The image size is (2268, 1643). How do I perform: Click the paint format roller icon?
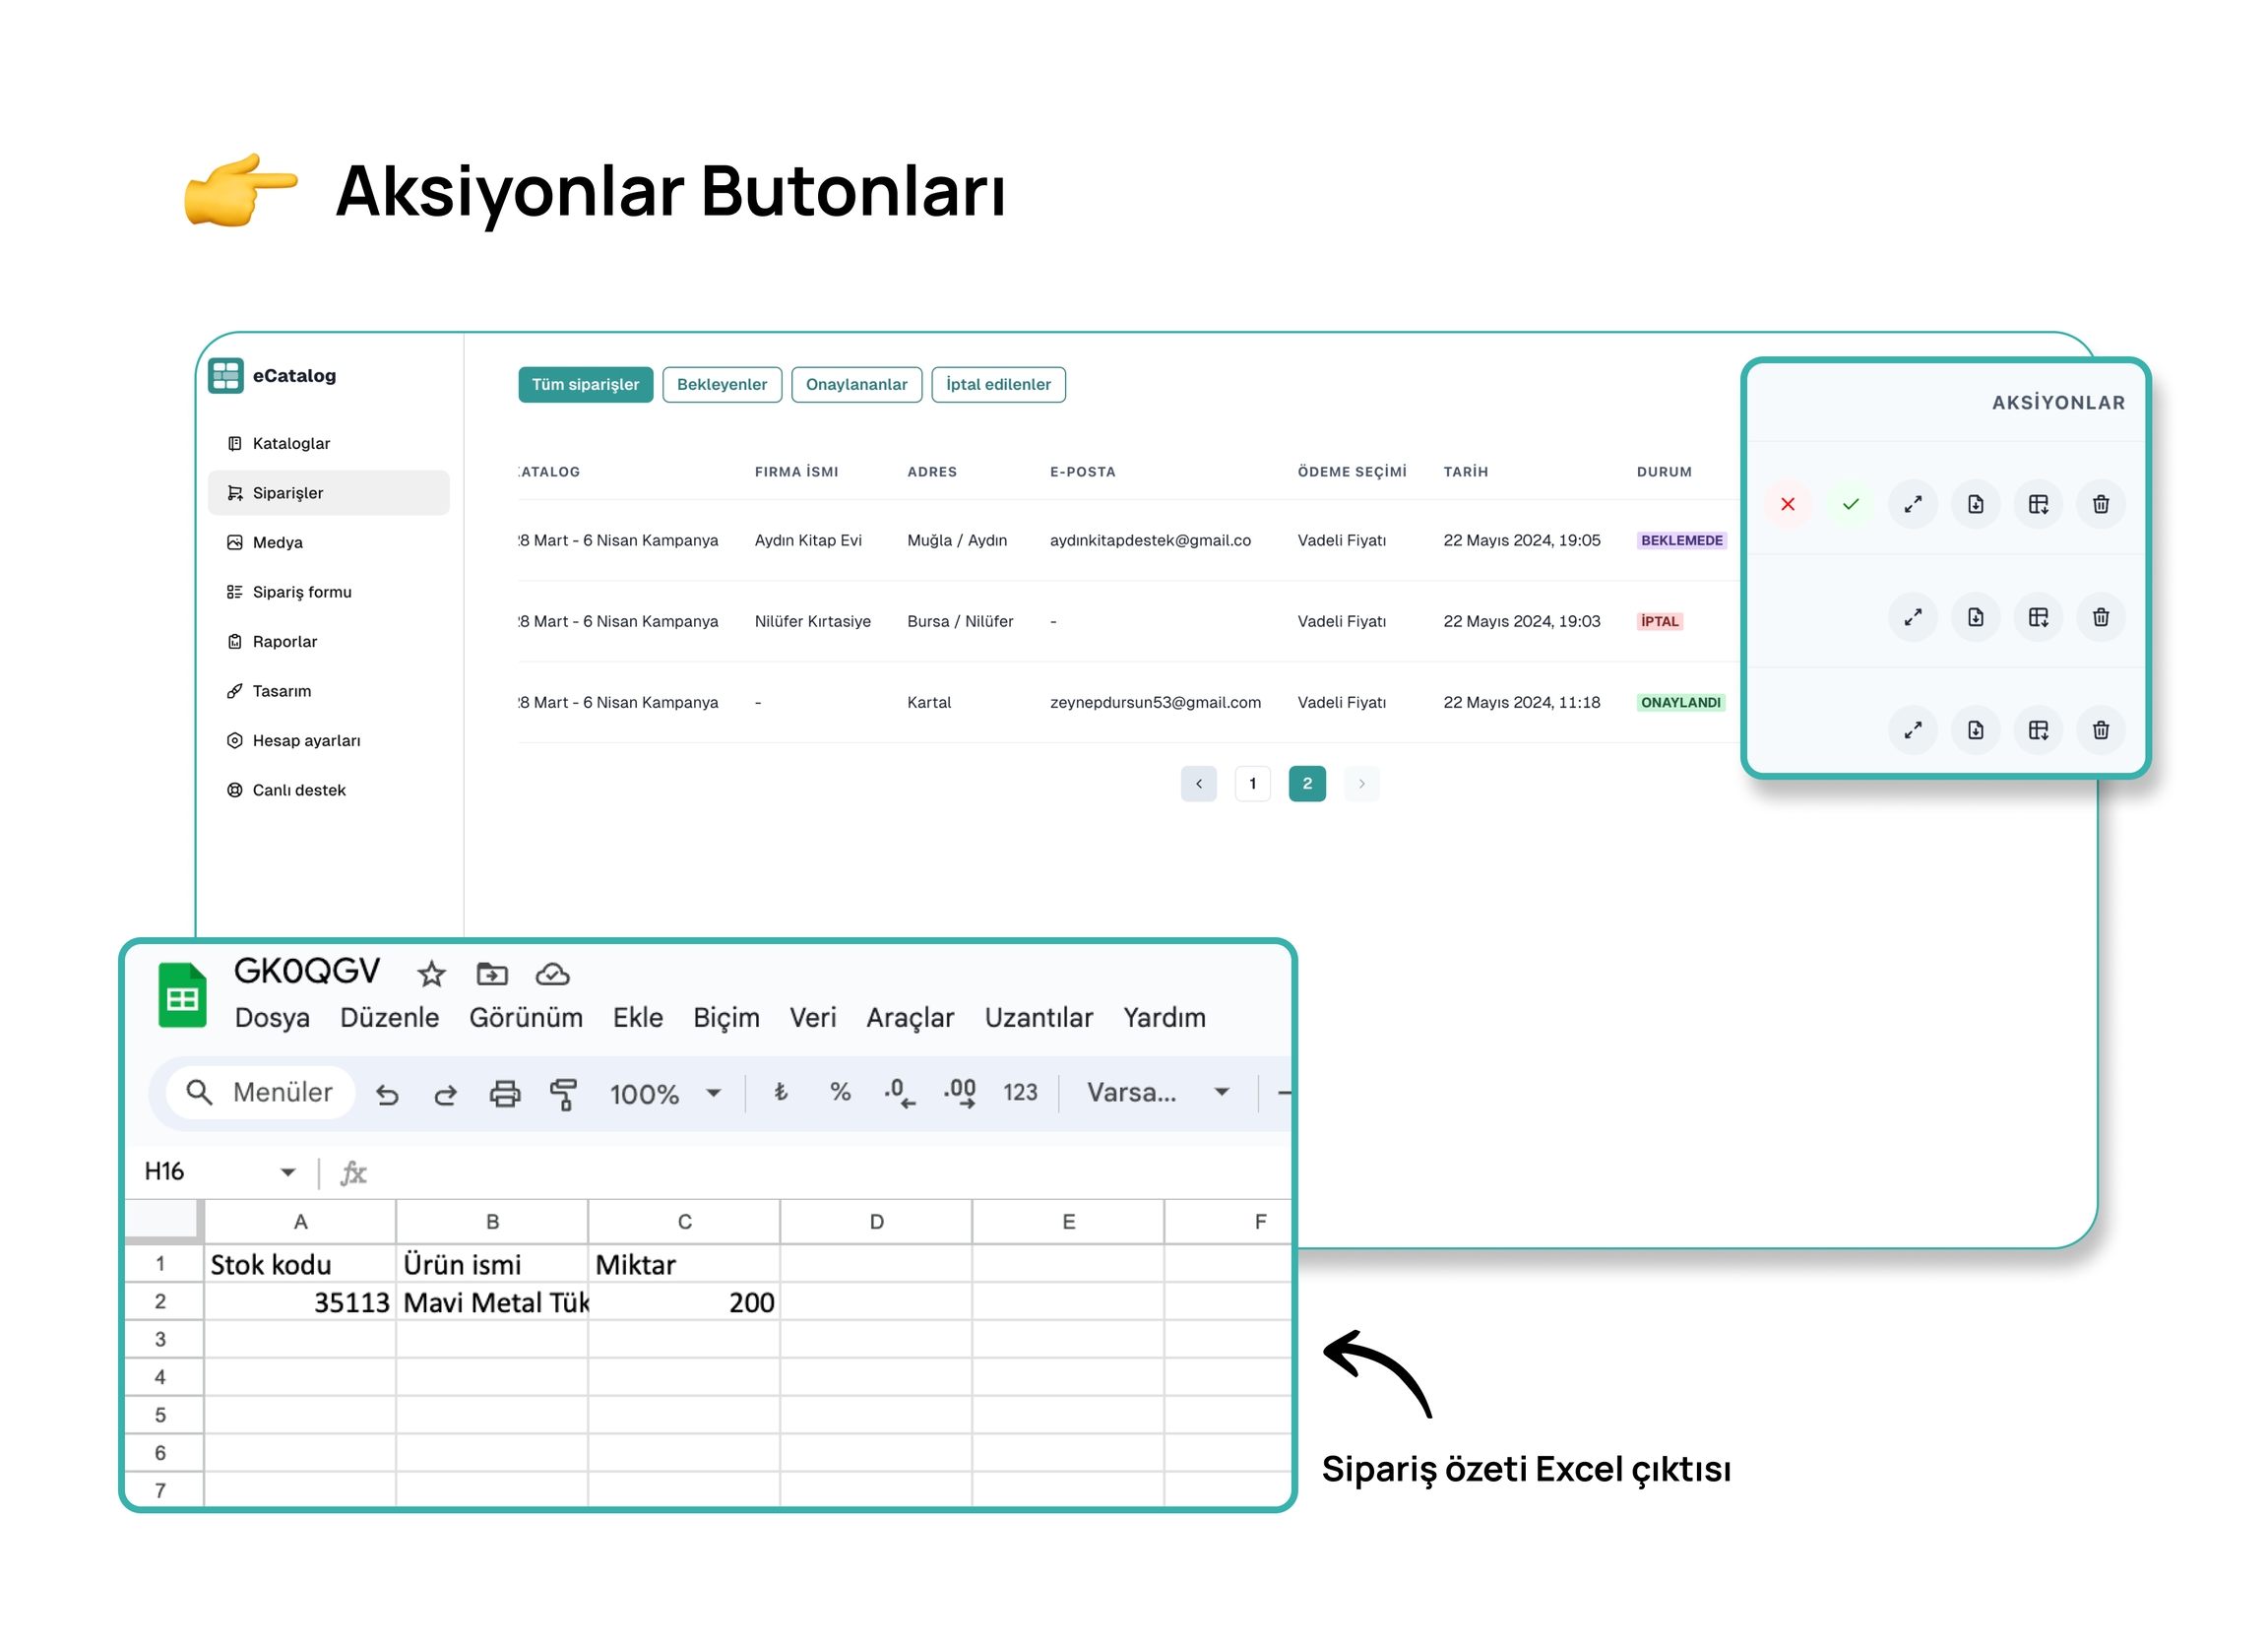click(563, 1093)
